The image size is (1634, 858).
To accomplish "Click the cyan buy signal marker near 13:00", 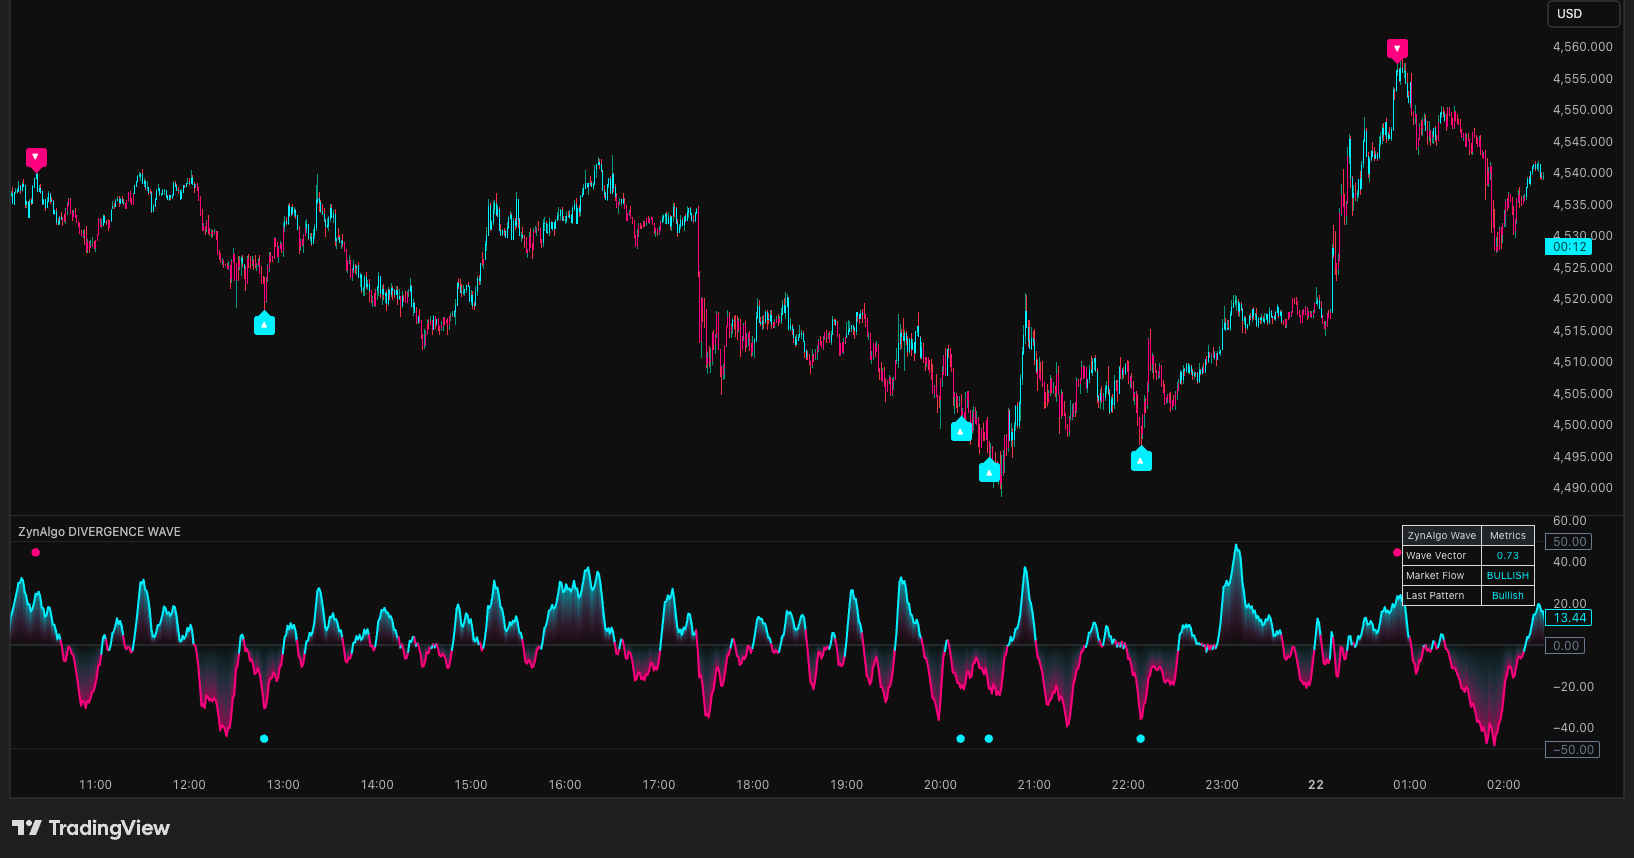I will pos(264,324).
